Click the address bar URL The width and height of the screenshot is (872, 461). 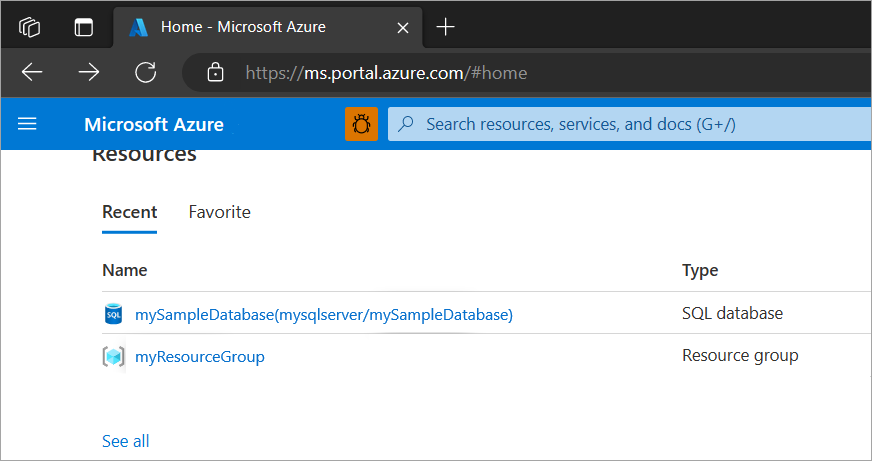click(386, 73)
